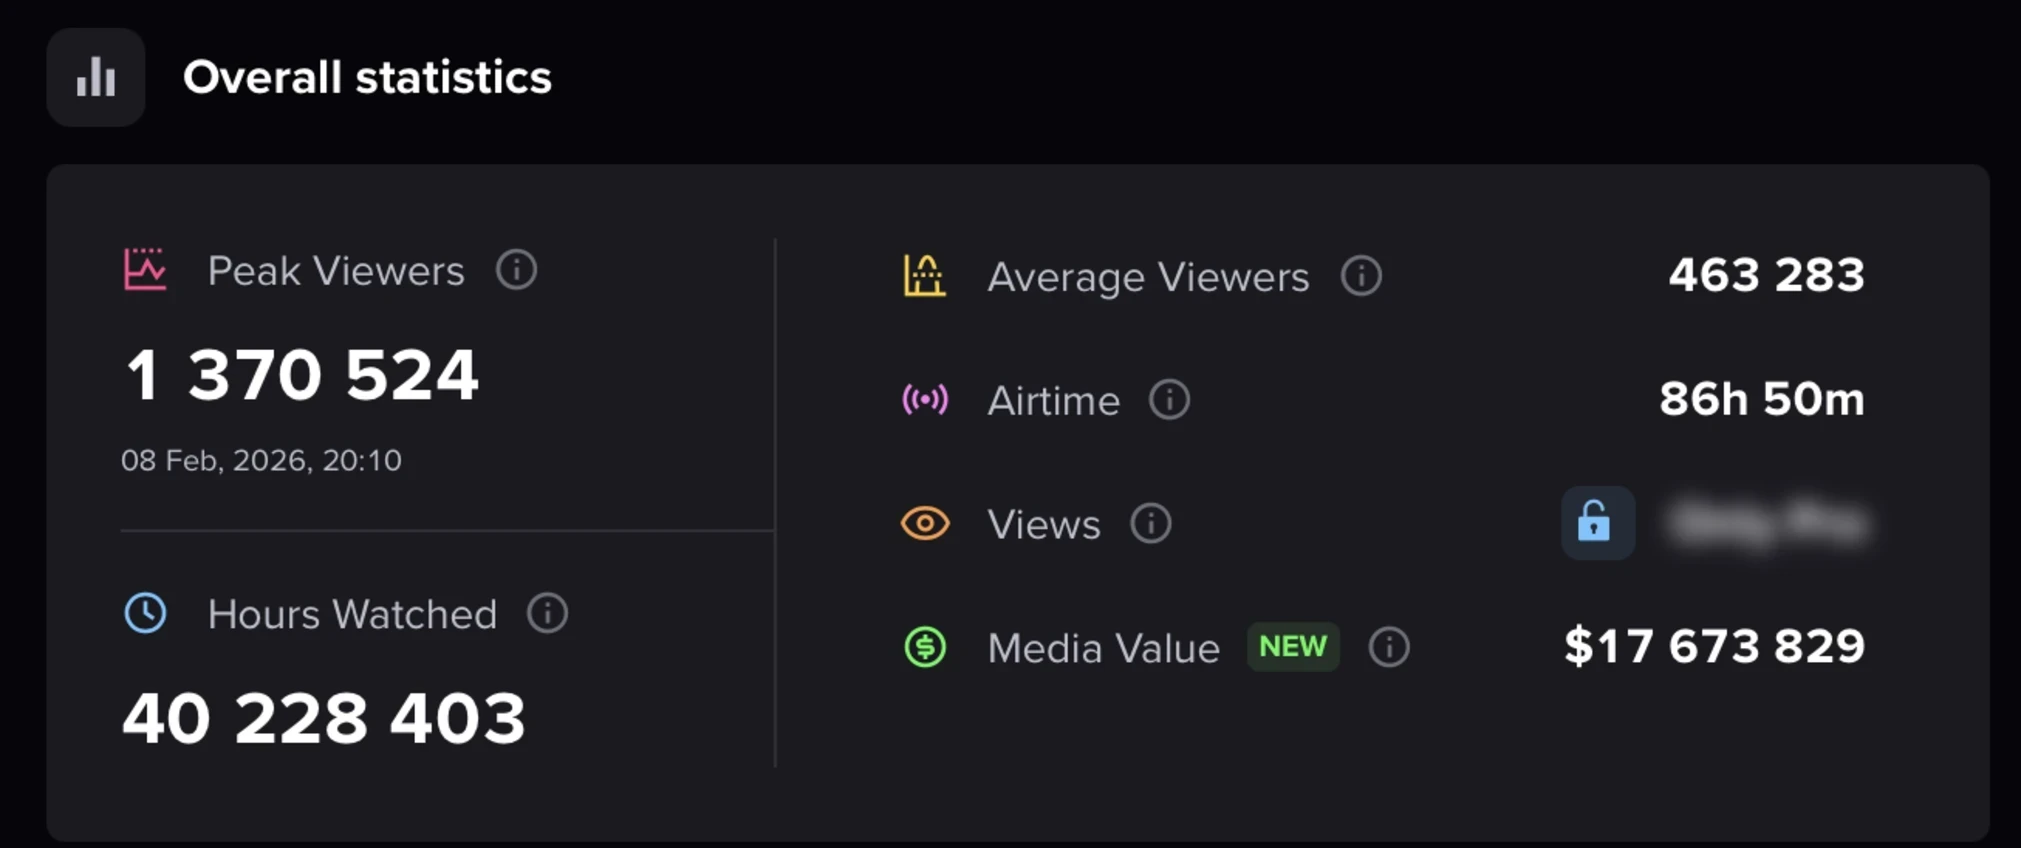Click the Media Value info icon
The height and width of the screenshot is (848, 2021).
point(1389,647)
